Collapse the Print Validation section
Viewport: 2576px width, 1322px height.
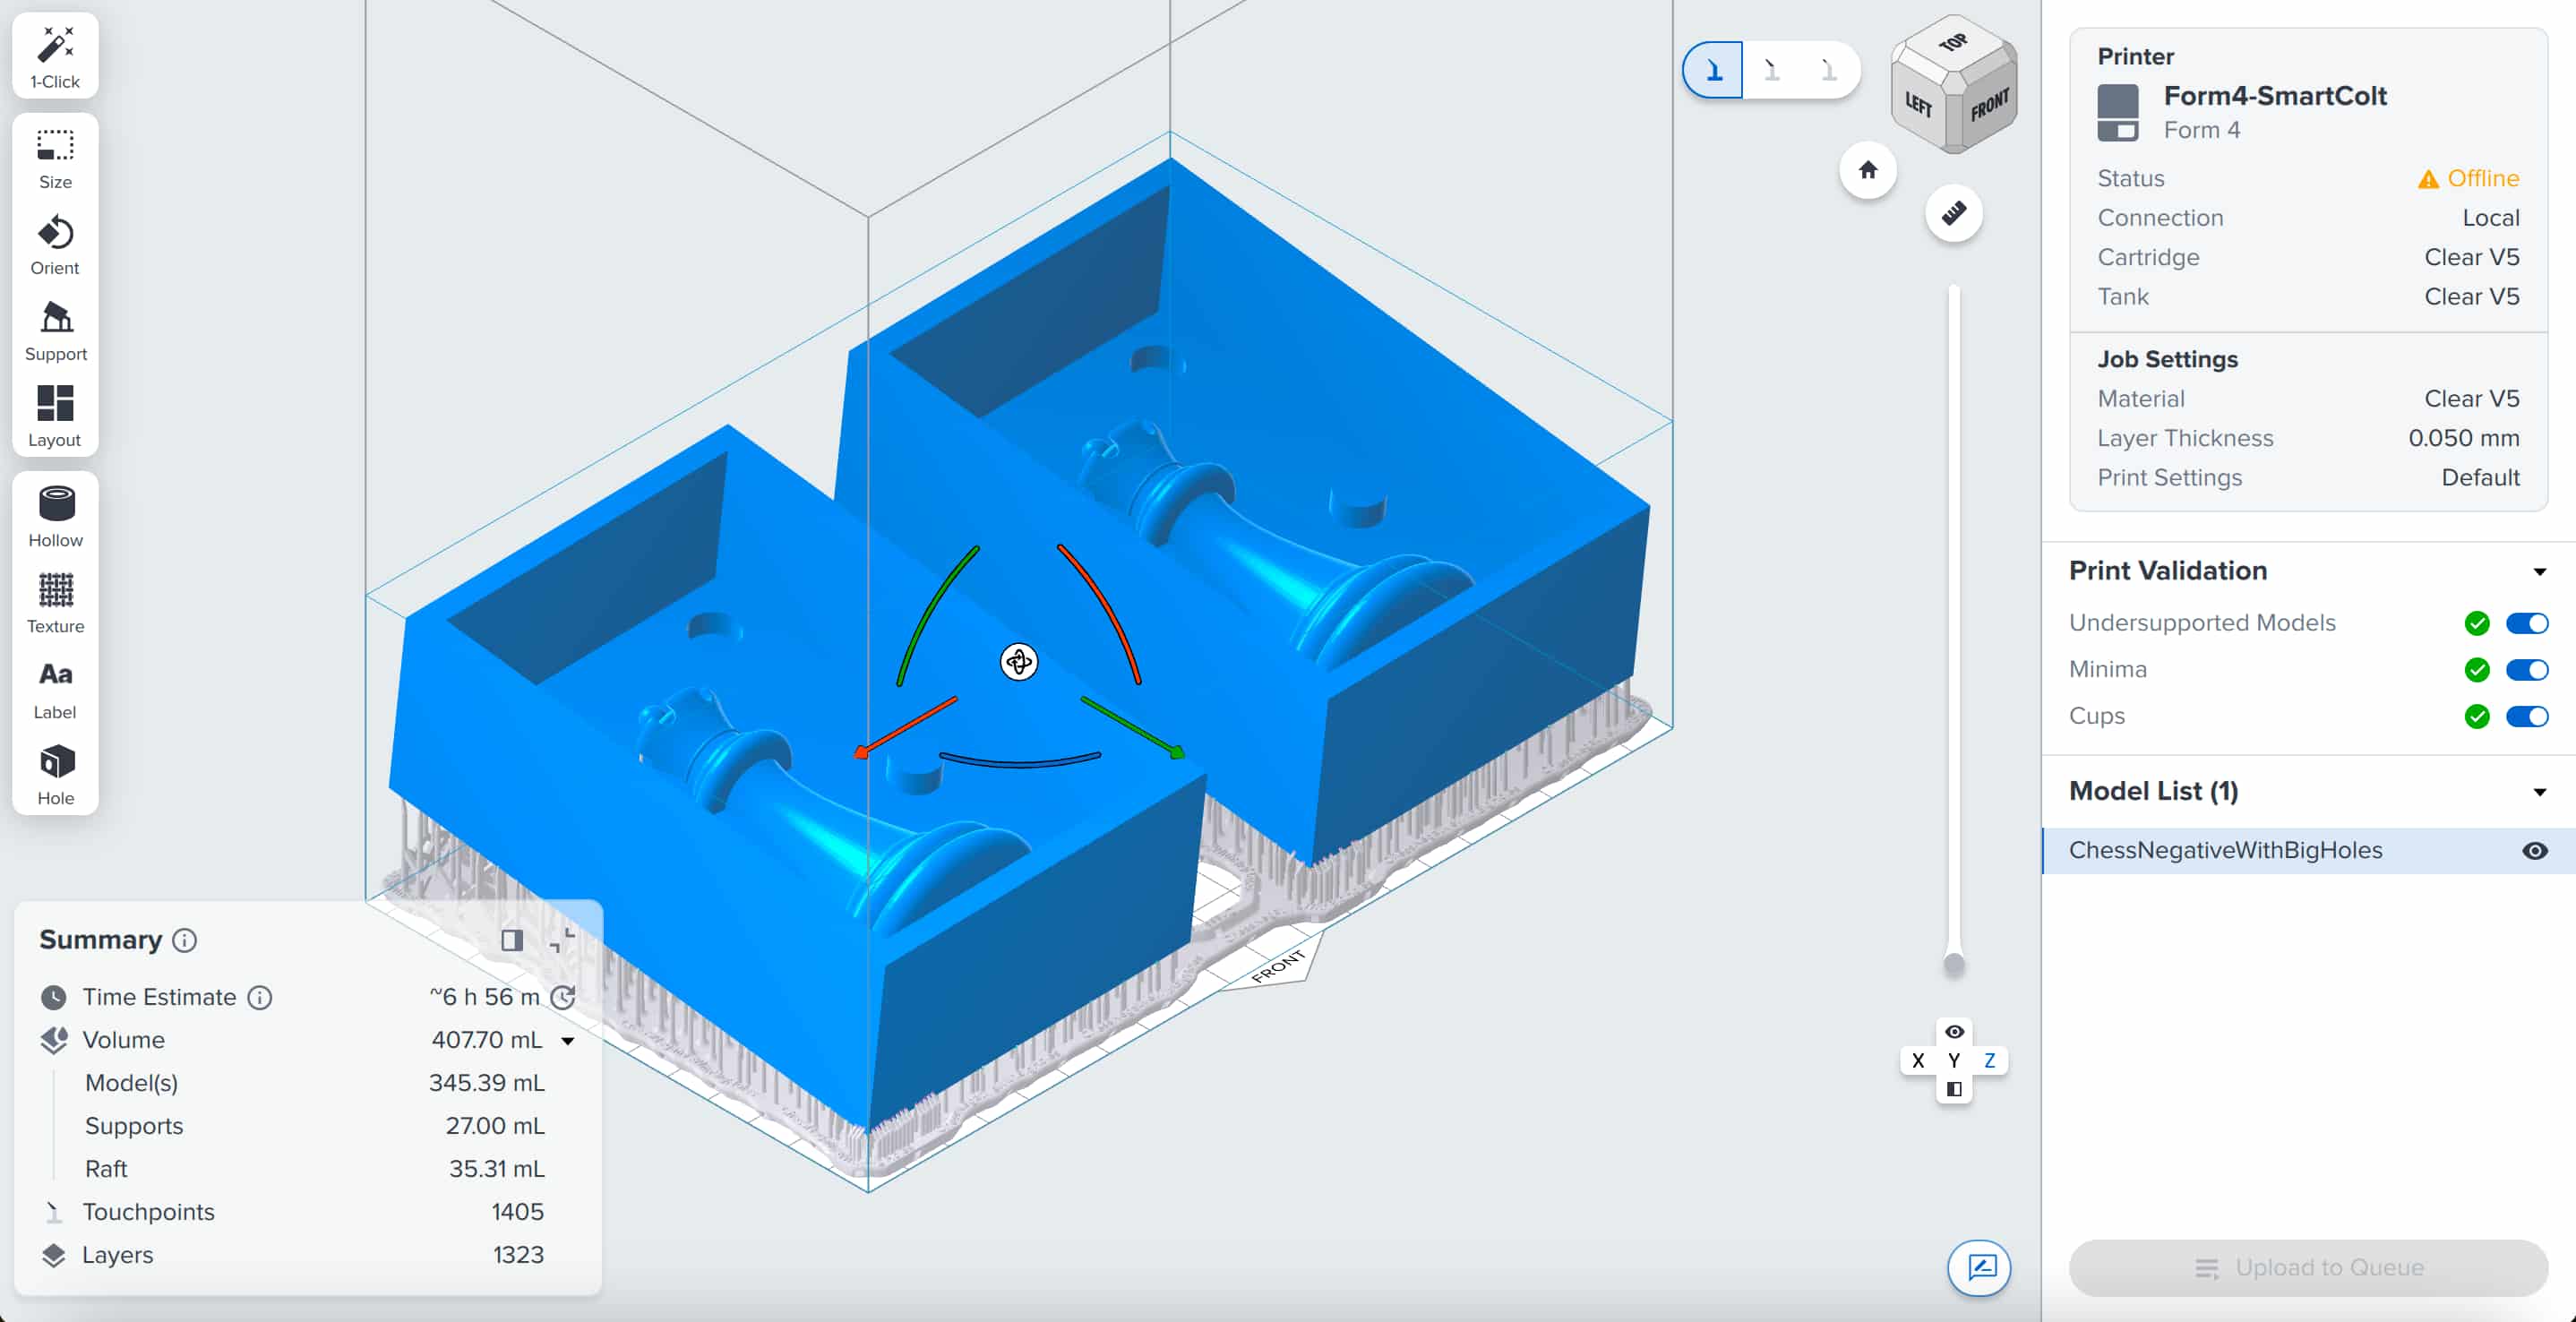[2539, 571]
